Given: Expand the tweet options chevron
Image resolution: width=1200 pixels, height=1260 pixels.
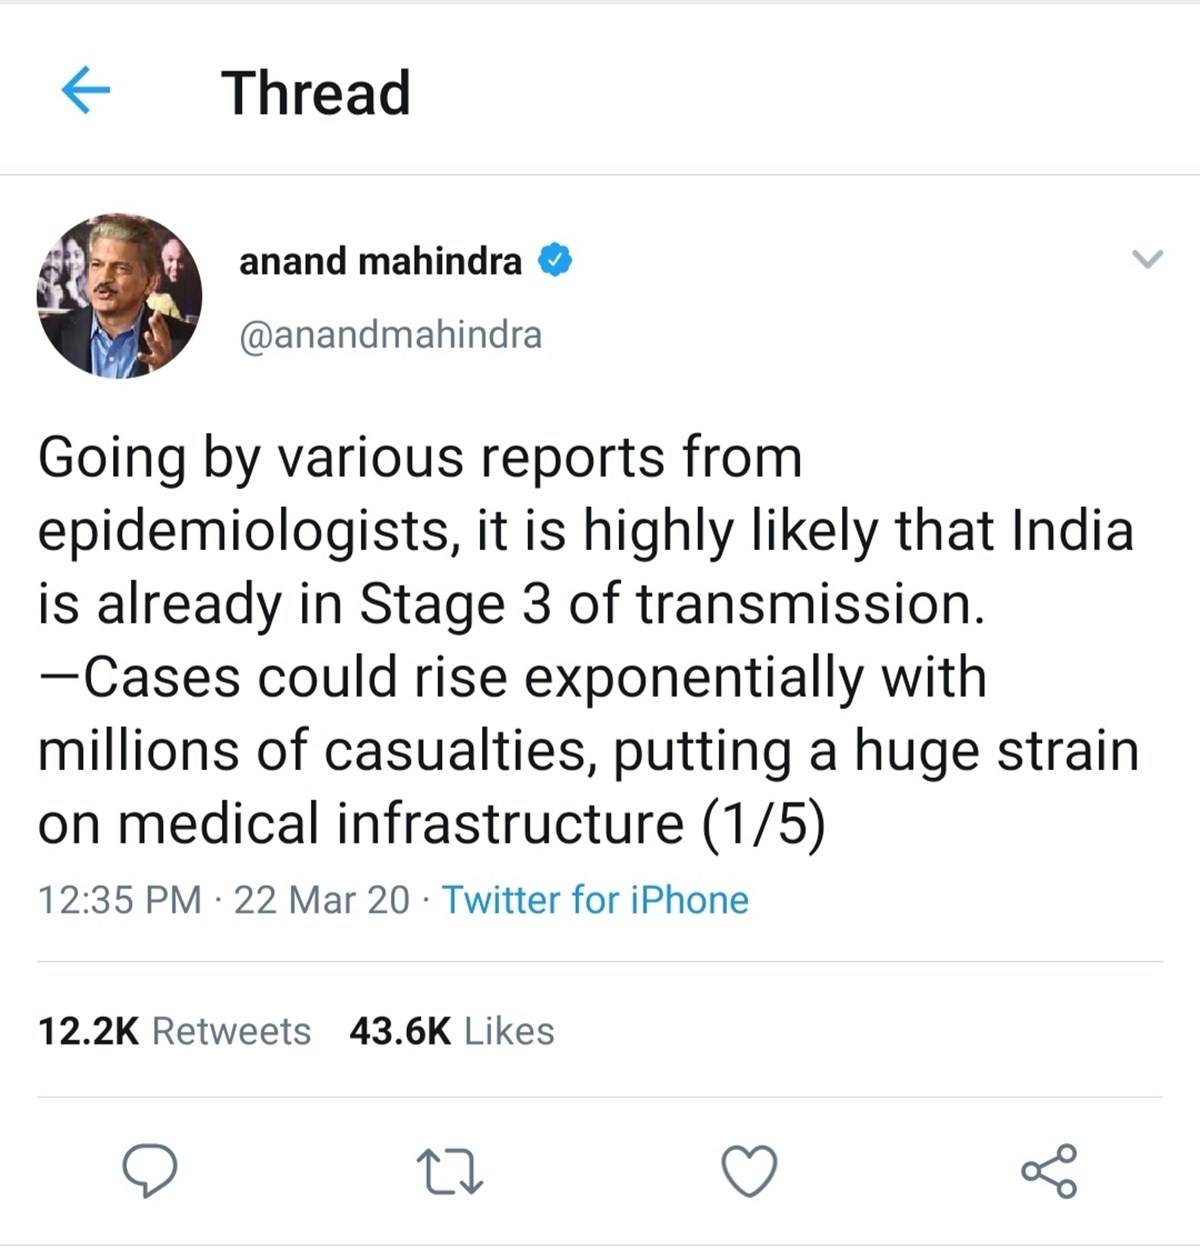Looking at the screenshot, I should [x=1147, y=260].
